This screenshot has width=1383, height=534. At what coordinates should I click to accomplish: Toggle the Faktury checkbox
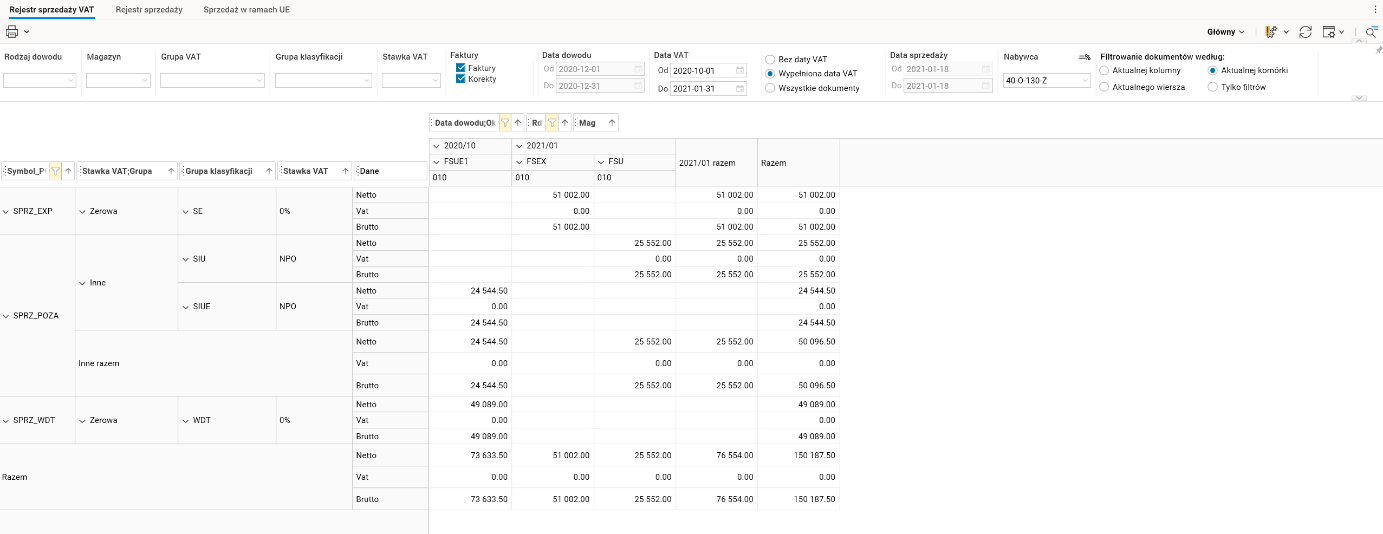(x=461, y=68)
